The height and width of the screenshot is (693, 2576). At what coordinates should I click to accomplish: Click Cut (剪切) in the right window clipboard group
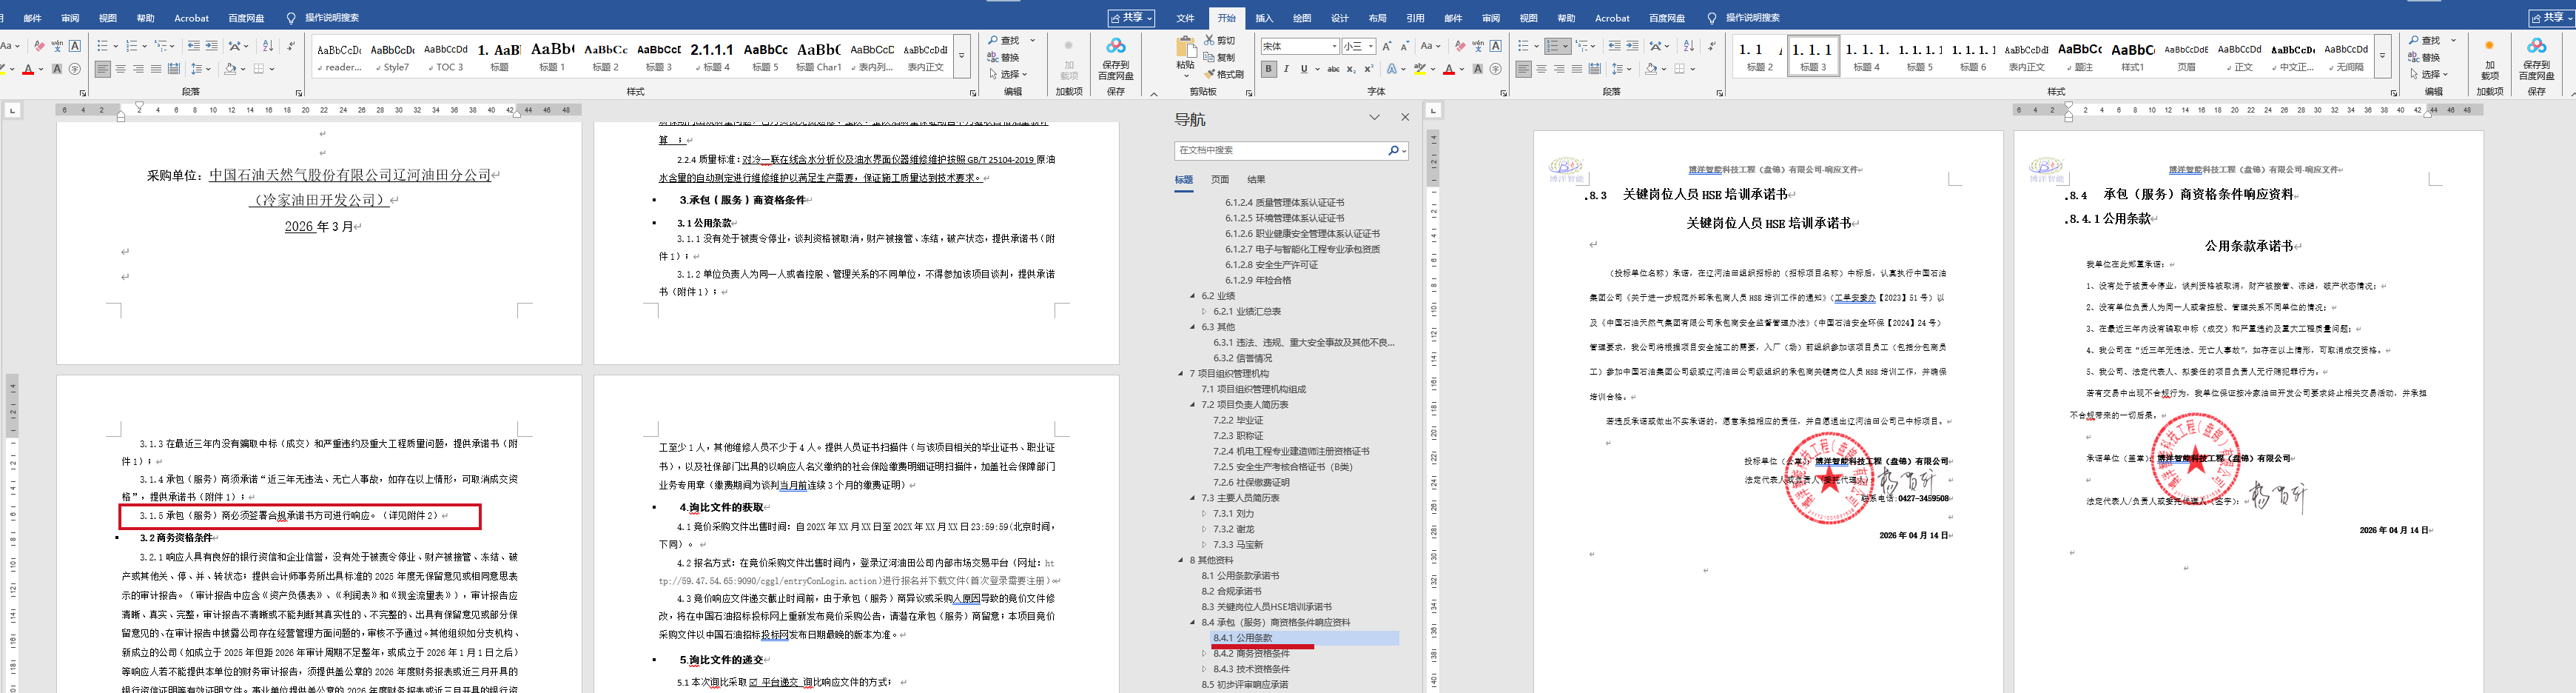point(1220,40)
